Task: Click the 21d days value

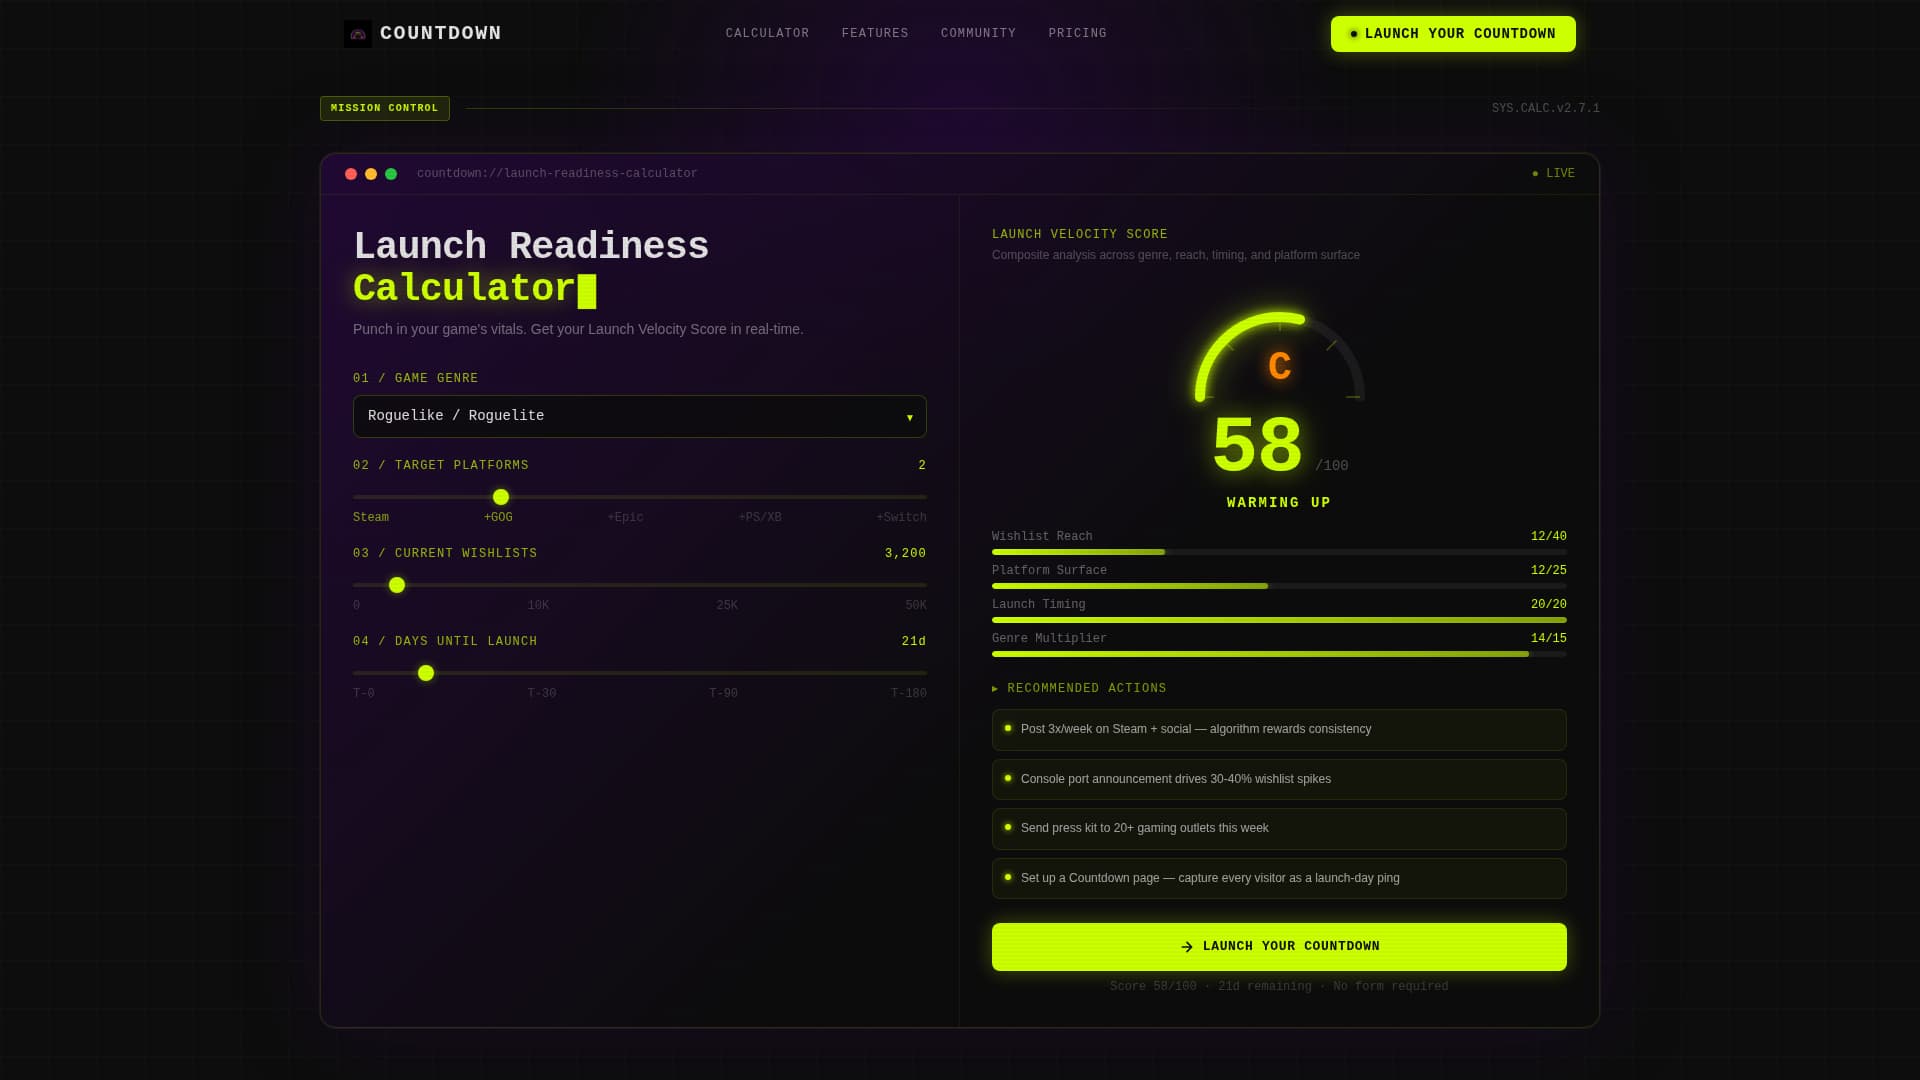Action: pyautogui.click(x=914, y=641)
